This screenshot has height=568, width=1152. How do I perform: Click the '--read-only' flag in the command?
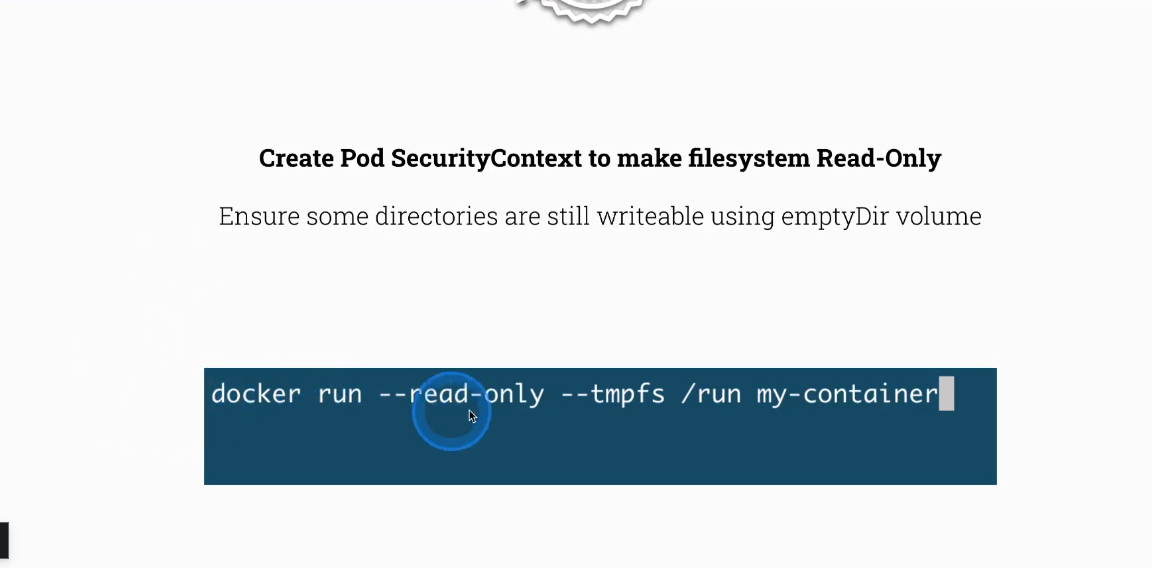[461, 394]
